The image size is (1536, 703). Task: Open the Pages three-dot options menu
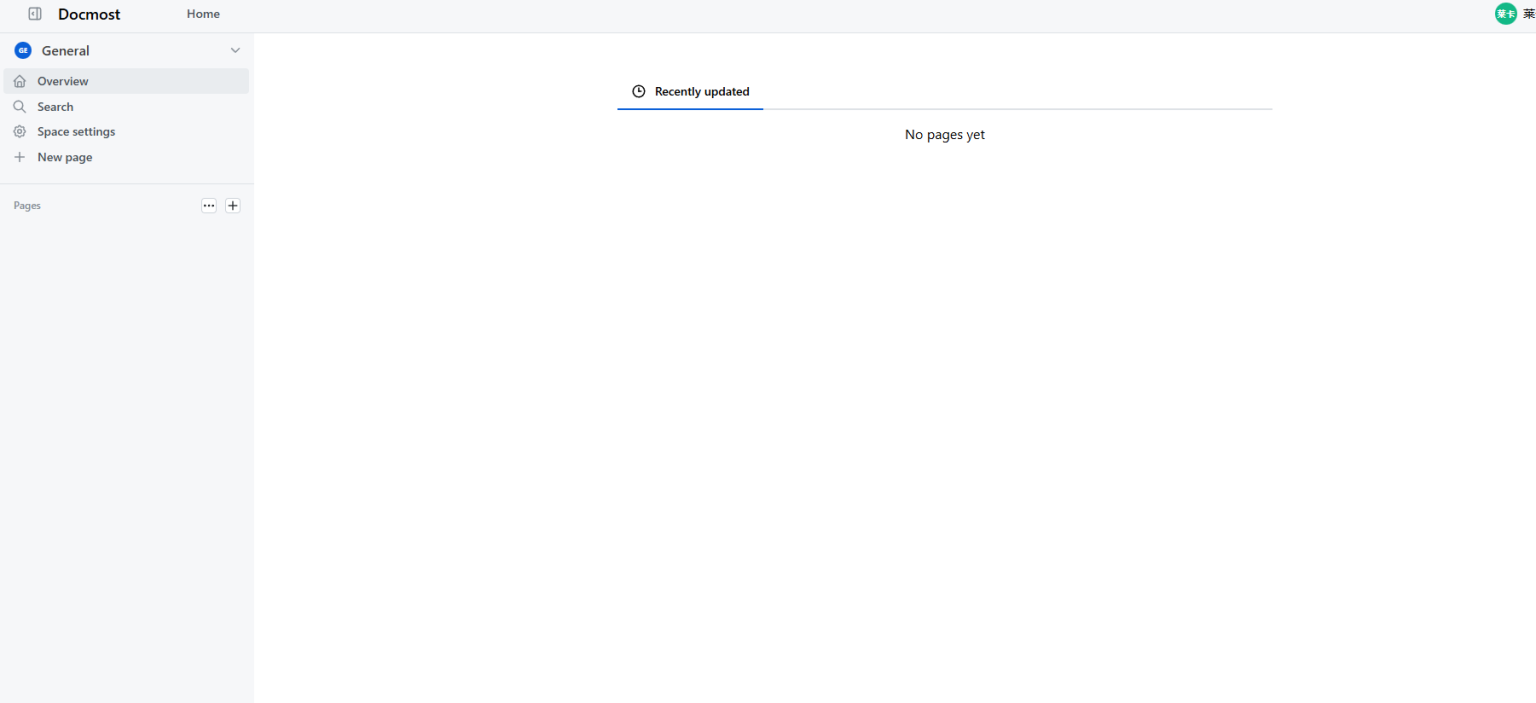point(209,206)
